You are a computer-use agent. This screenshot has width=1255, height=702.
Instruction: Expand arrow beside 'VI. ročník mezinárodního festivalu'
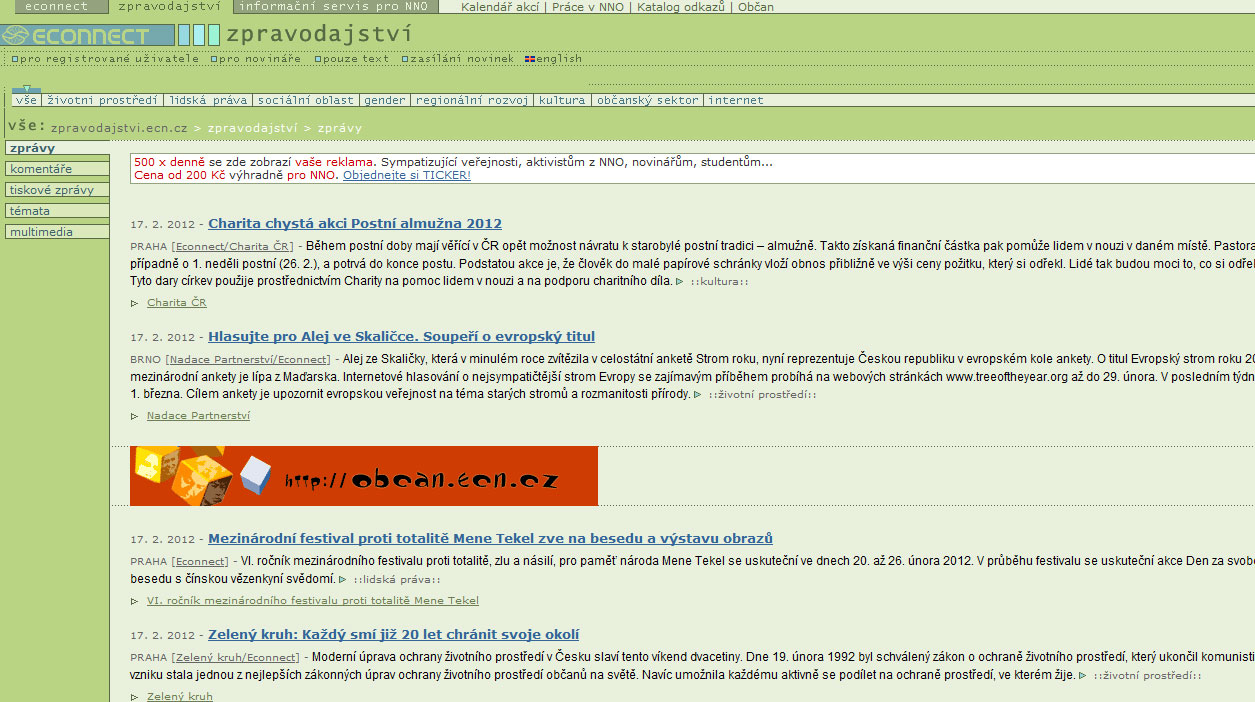(135, 601)
